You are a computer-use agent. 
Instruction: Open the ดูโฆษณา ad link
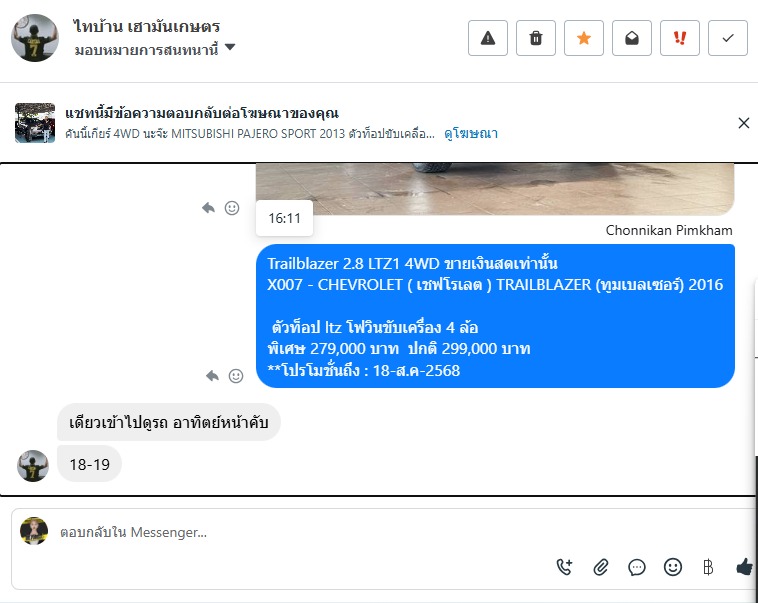click(x=471, y=133)
